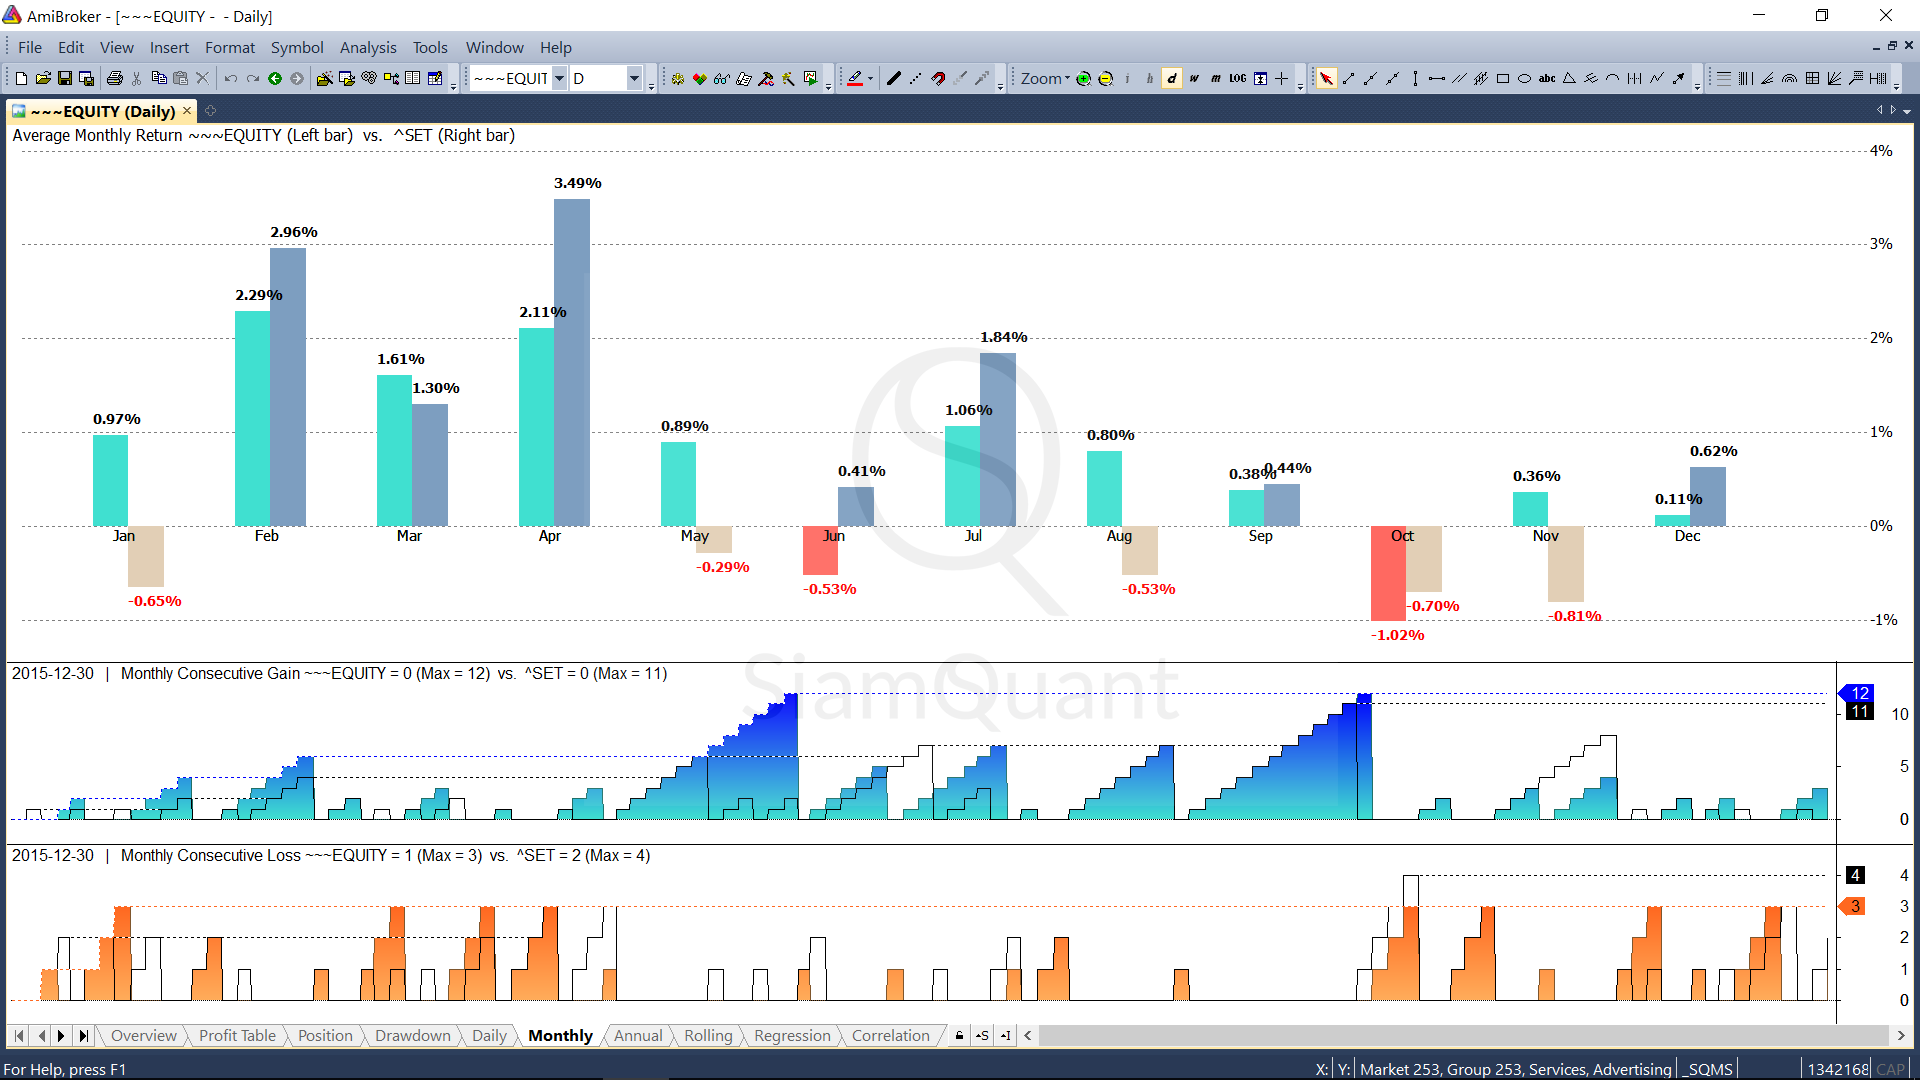This screenshot has width=1920, height=1080.
Task: Open the ~~~EQUITY symbol dropdown
Action: [x=559, y=79]
